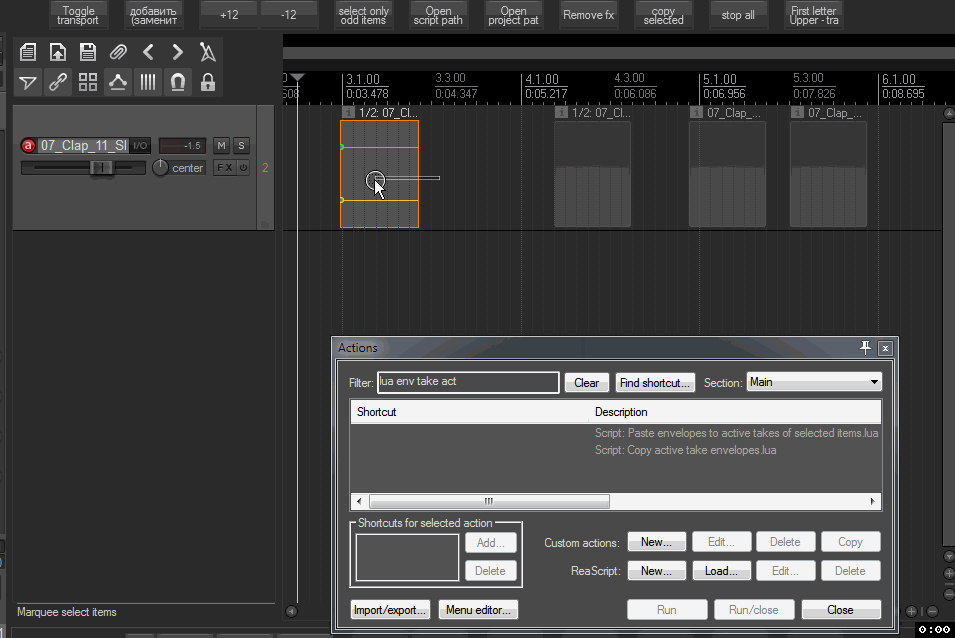Toggle the envelope points icon
This screenshot has height=638, width=955.
[118, 83]
